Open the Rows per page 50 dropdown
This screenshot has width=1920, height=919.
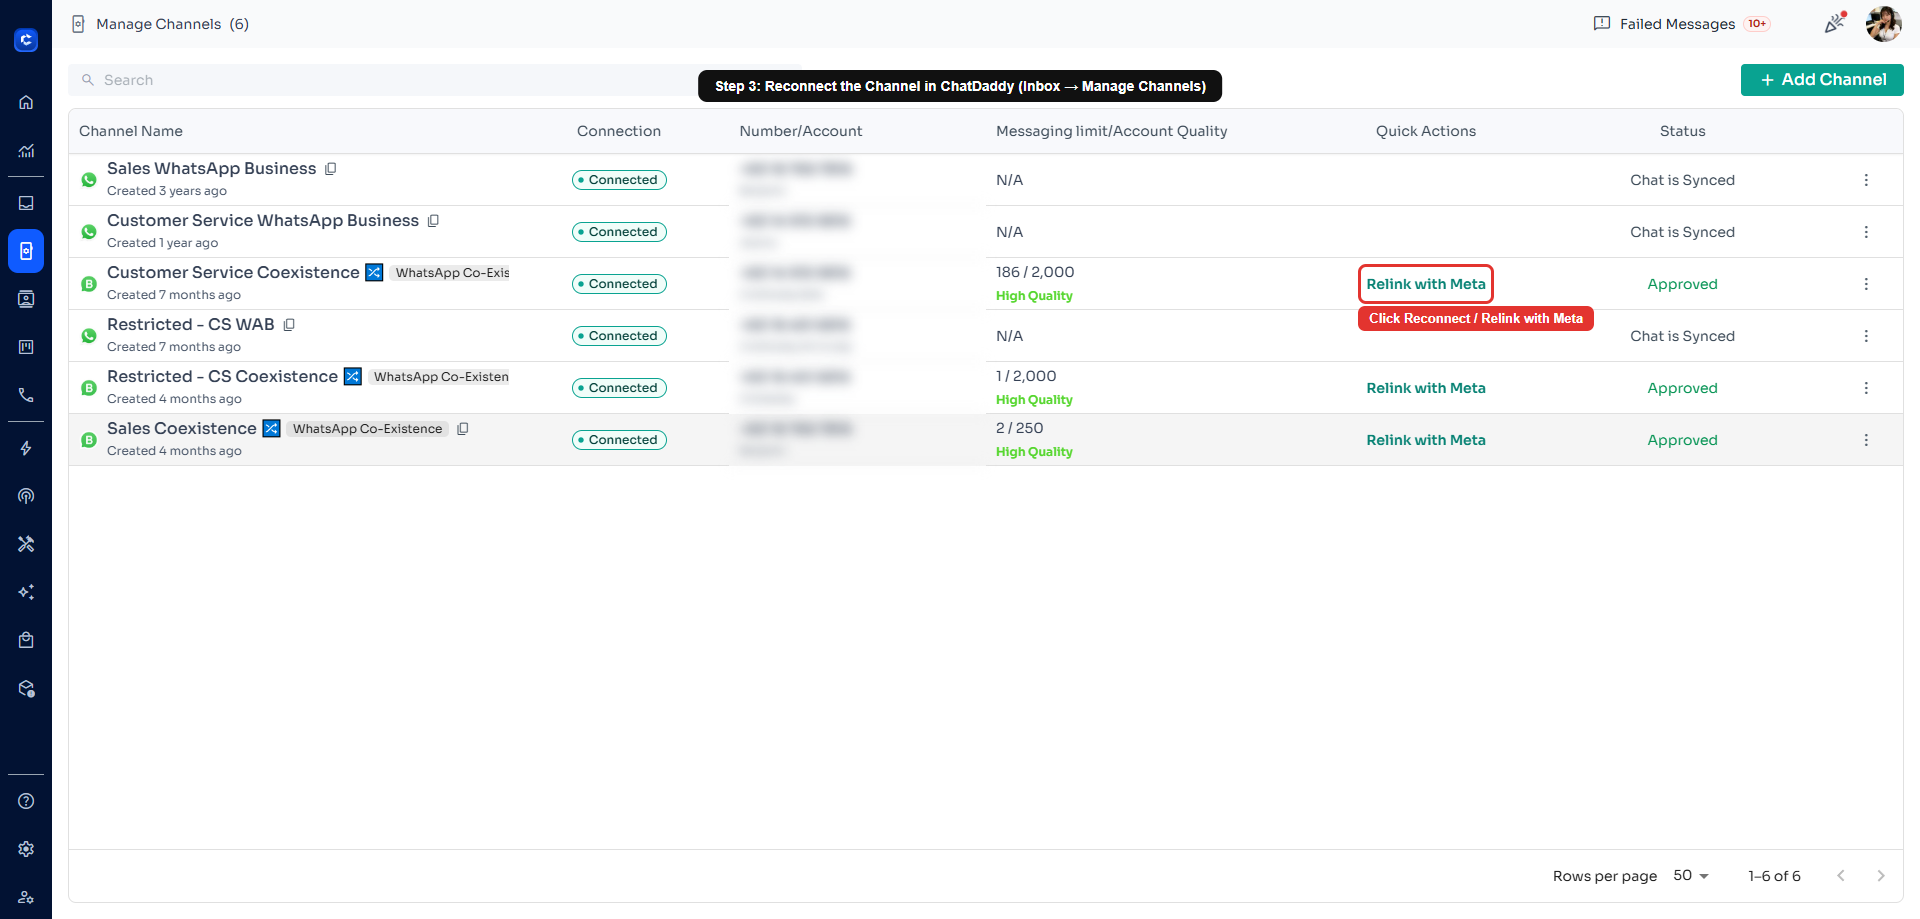pos(1691,876)
